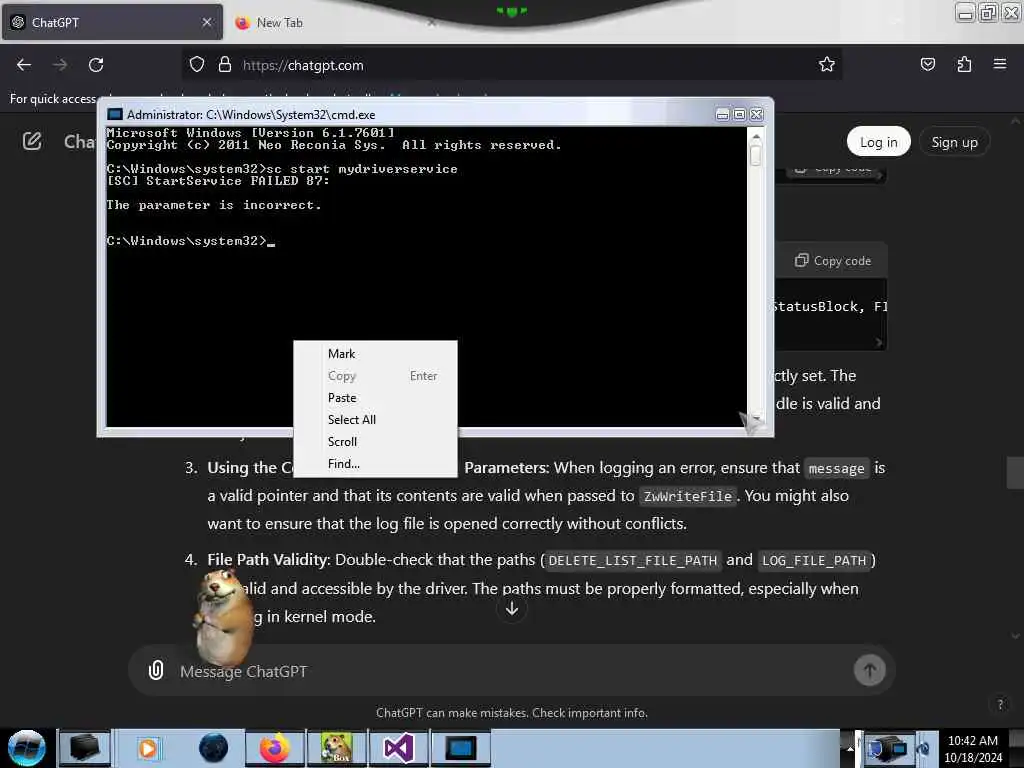
Task: Click 'The parameter is incorrect.' line in cmd
Action: (x=214, y=205)
